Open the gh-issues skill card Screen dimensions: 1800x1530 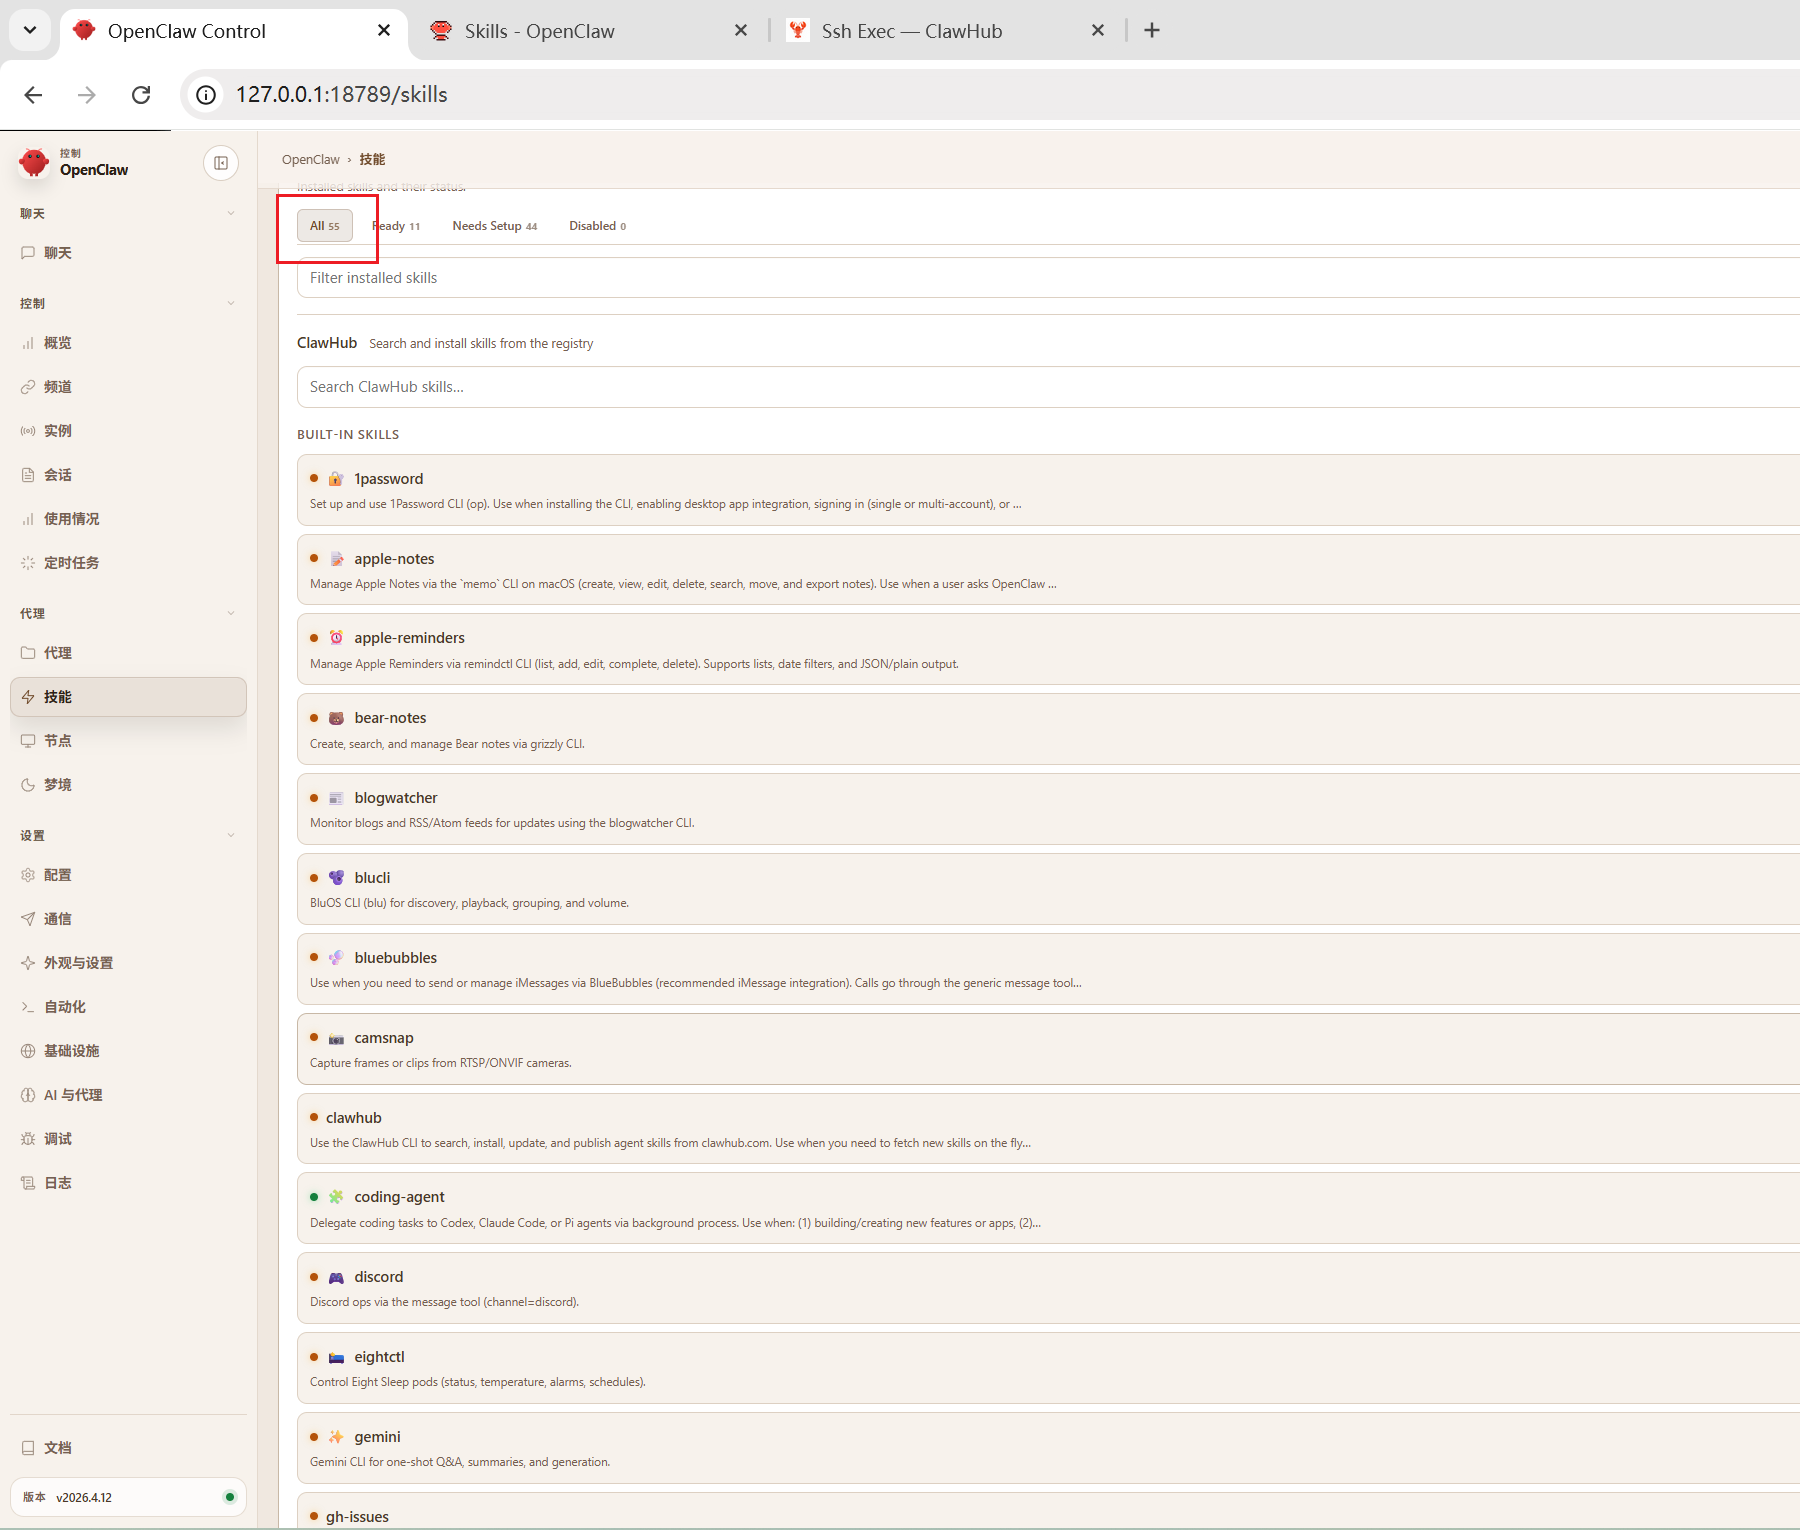[x=1048, y=1511]
